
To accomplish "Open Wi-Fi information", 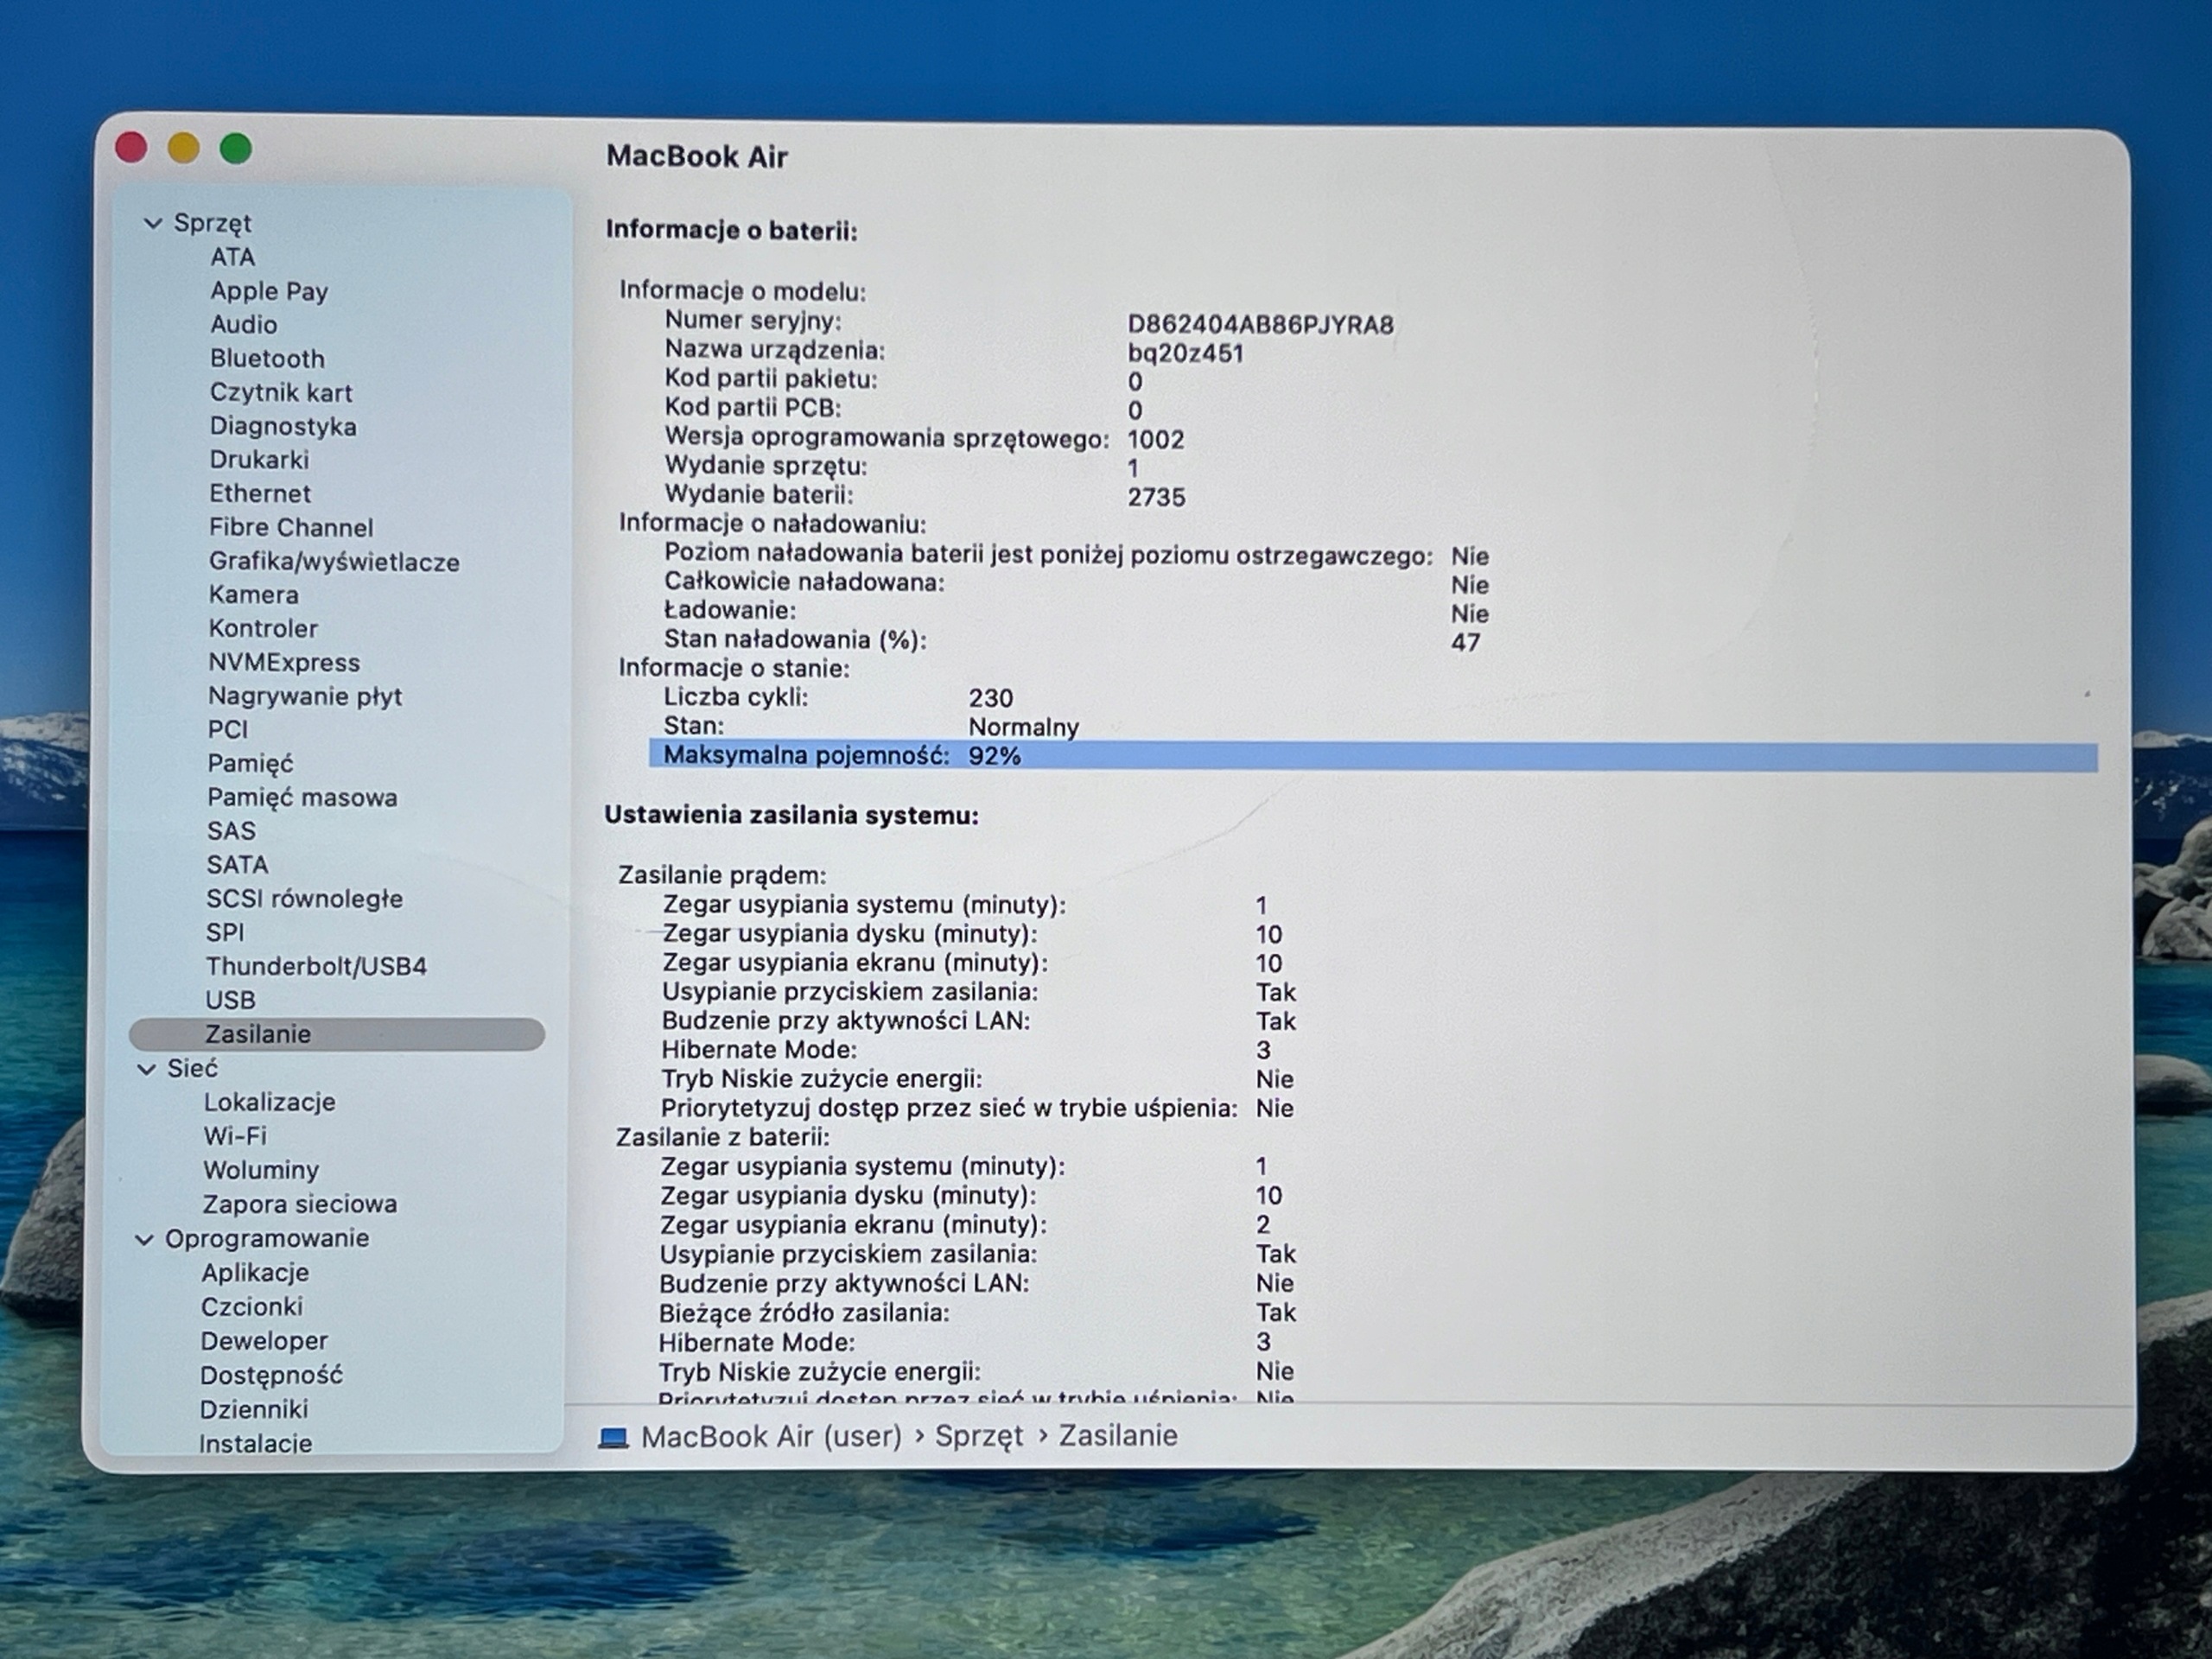I will click(235, 1136).
